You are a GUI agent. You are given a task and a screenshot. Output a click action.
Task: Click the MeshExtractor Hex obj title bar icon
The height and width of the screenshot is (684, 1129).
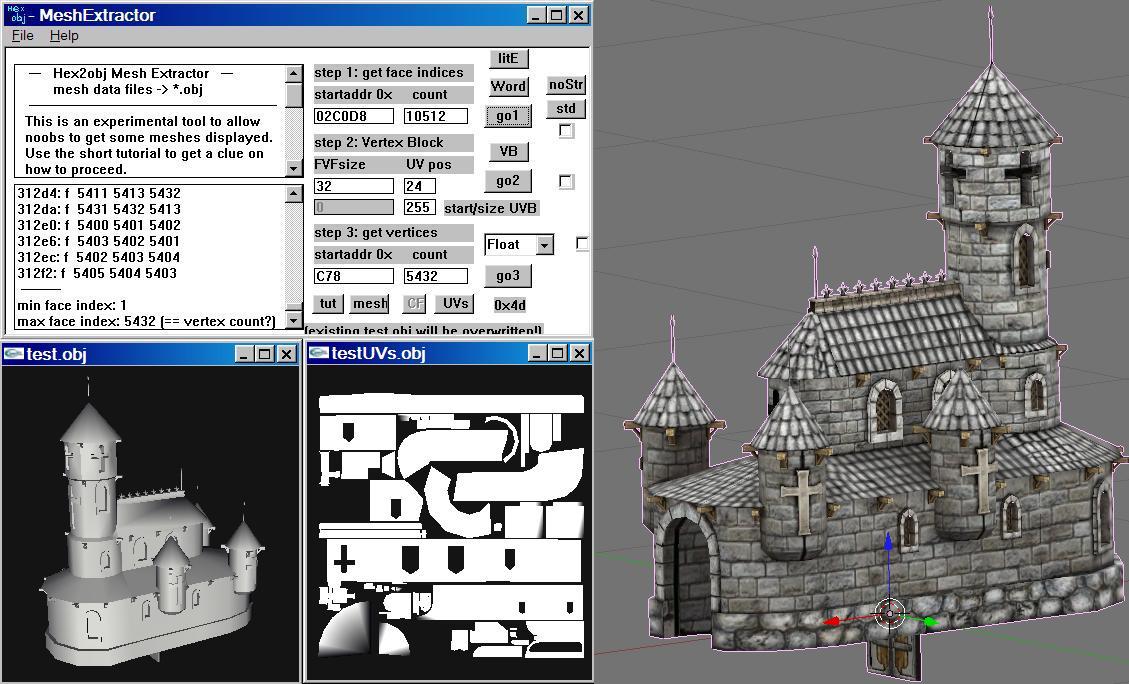(x=15, y=14)
